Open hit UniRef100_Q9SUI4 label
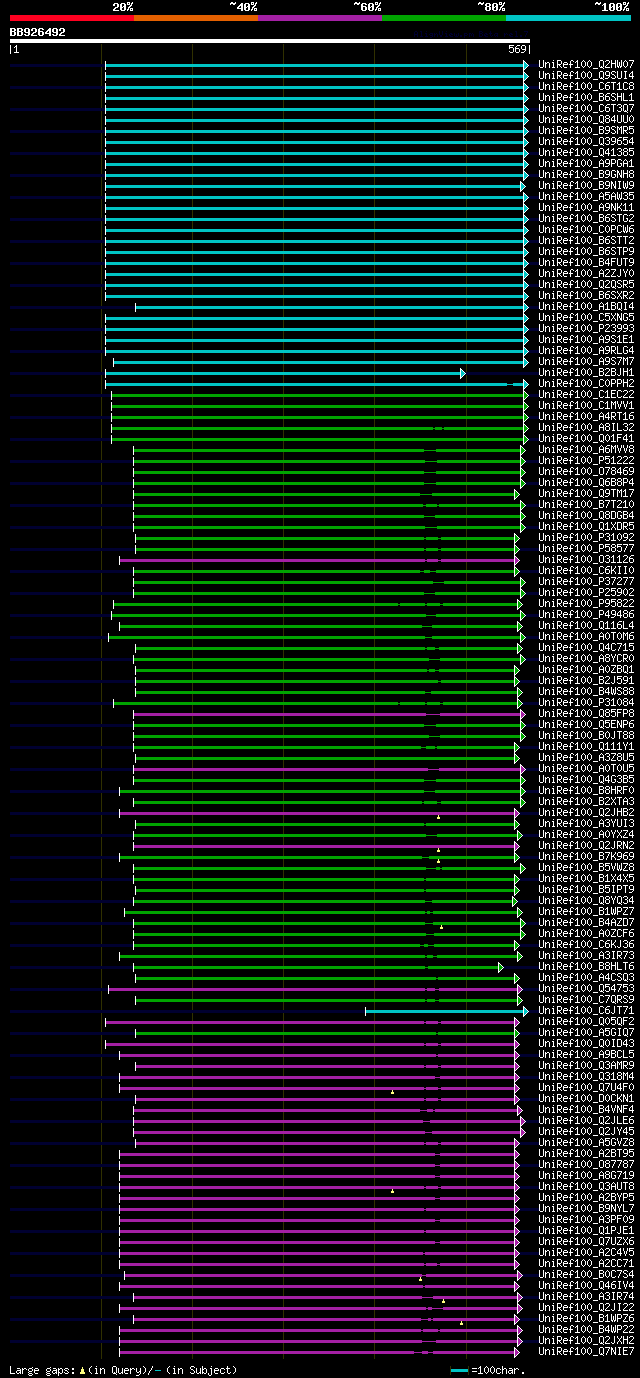This screenshot has width=640, height=1378. (x=586, y=76)
